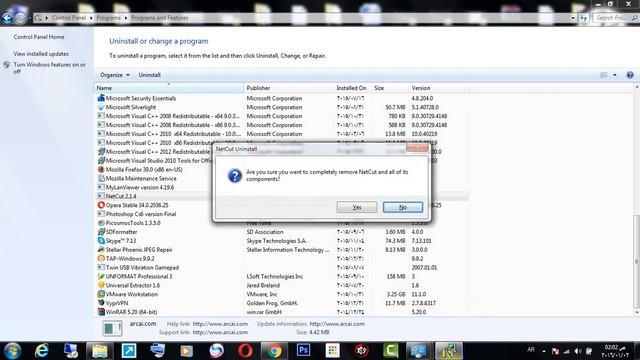Click the Back navigation arrow

pyautogui.click(x=7, y=18)
